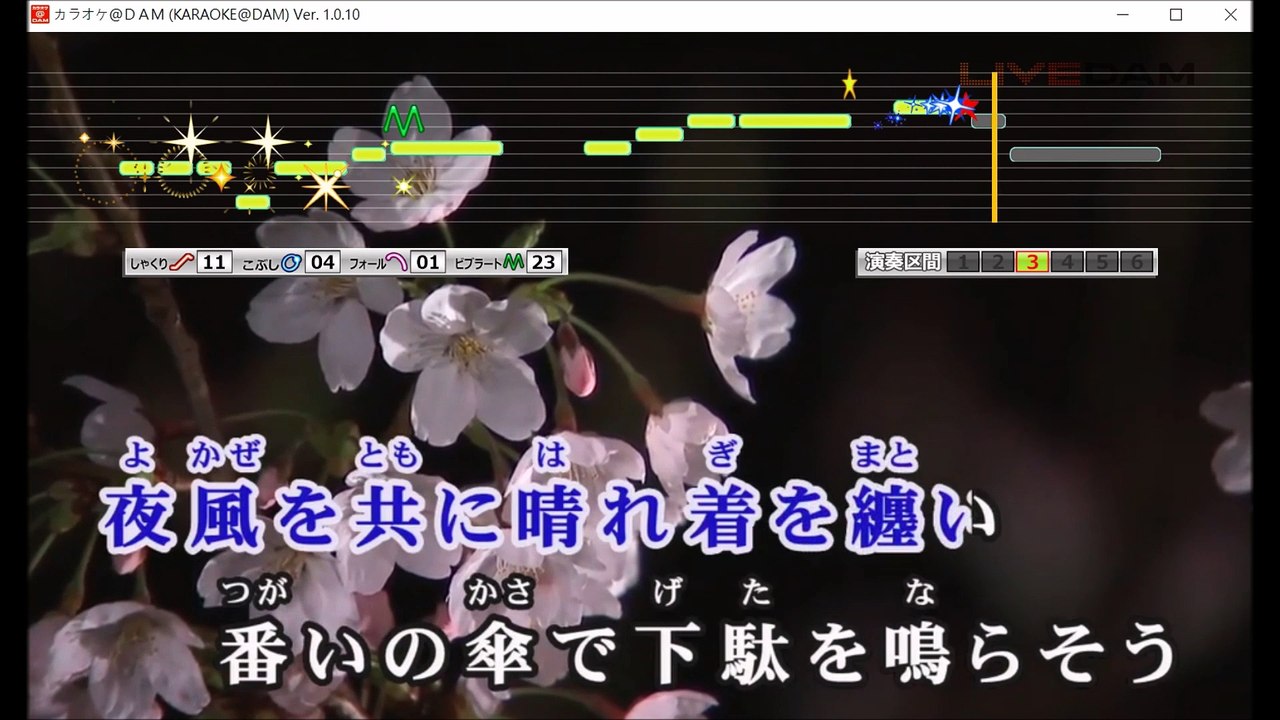Screen dimensions: 1280x720
Task: Click the window title text カラオケ@DAM
Action: [x=207, y=15]
